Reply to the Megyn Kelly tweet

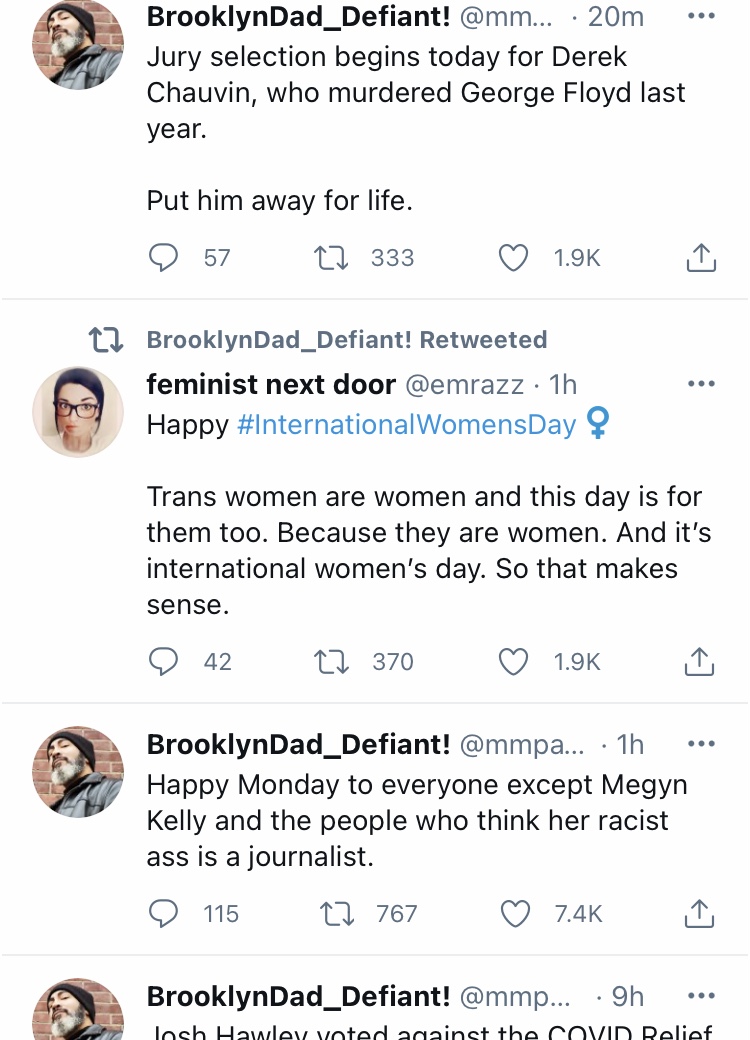point(163,914)
